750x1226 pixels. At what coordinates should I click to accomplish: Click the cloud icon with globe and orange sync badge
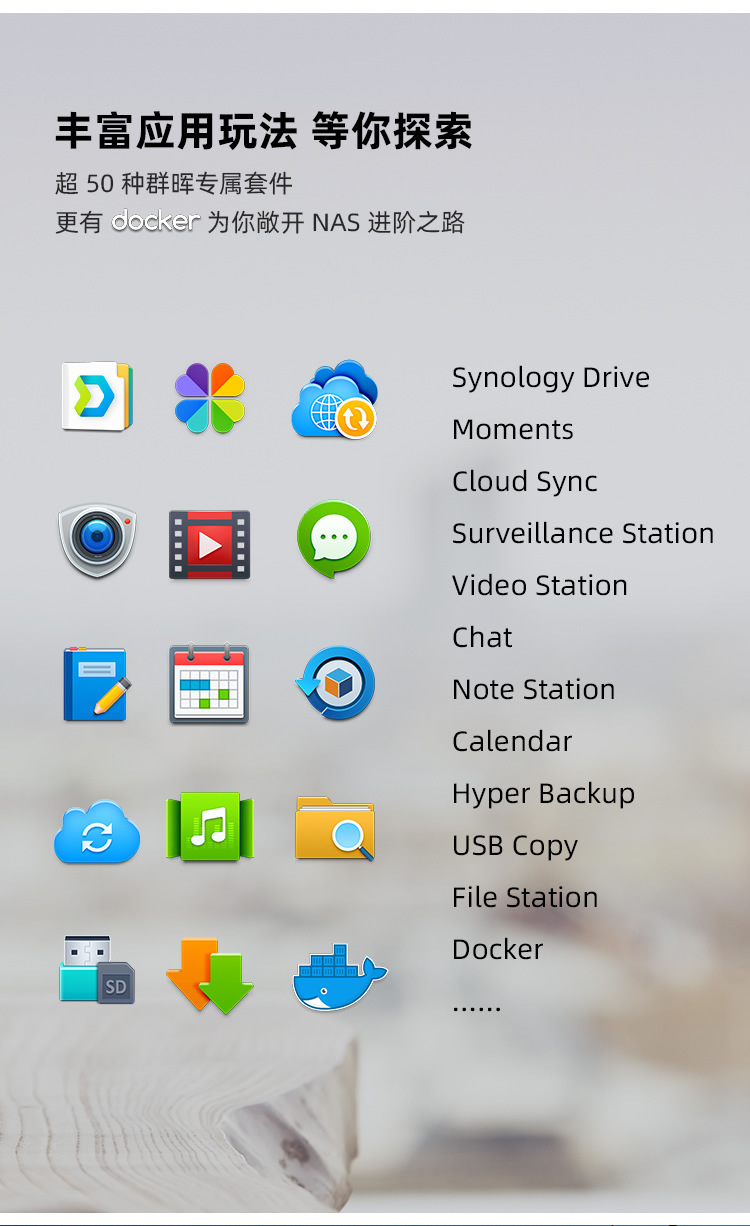click(335, 398)
